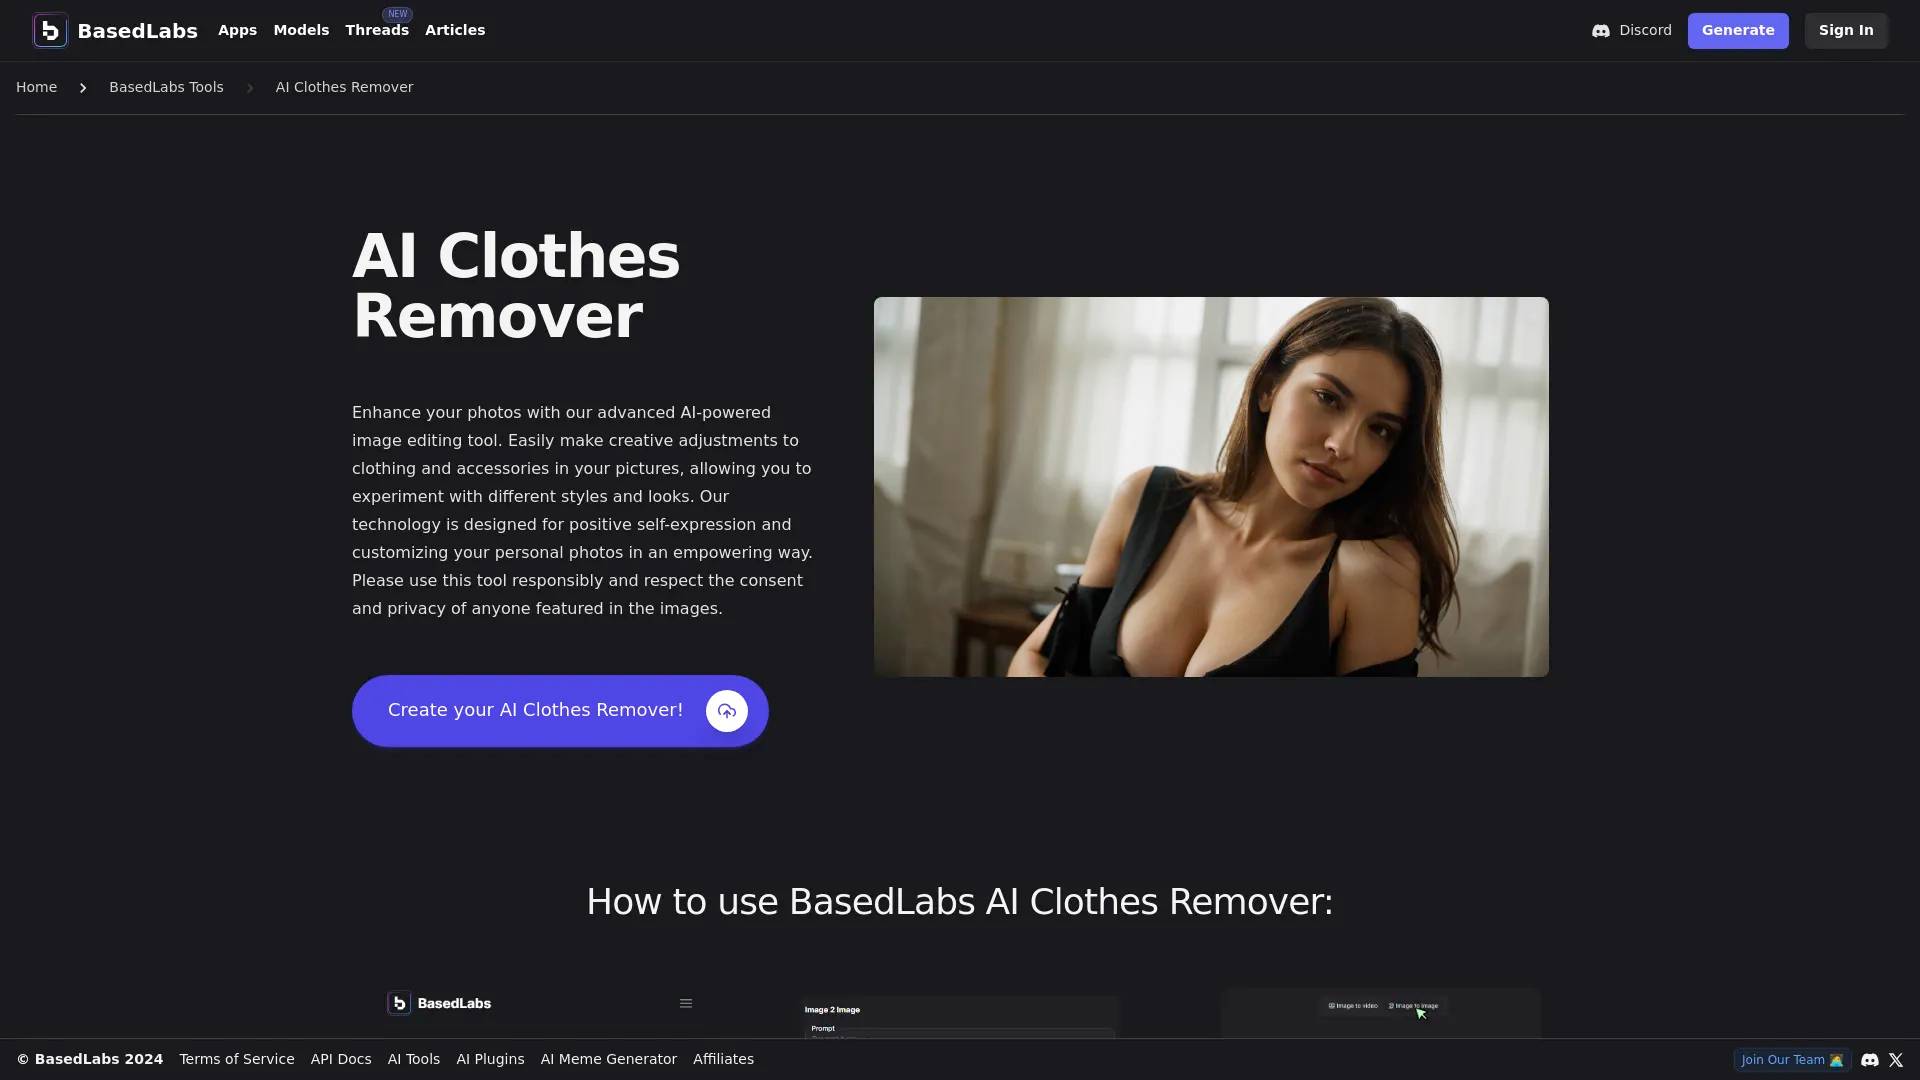Screen dimensions: 1920x1080
Task: Click the Terms of Service footer link
Action: click(x=236, y=1059)
